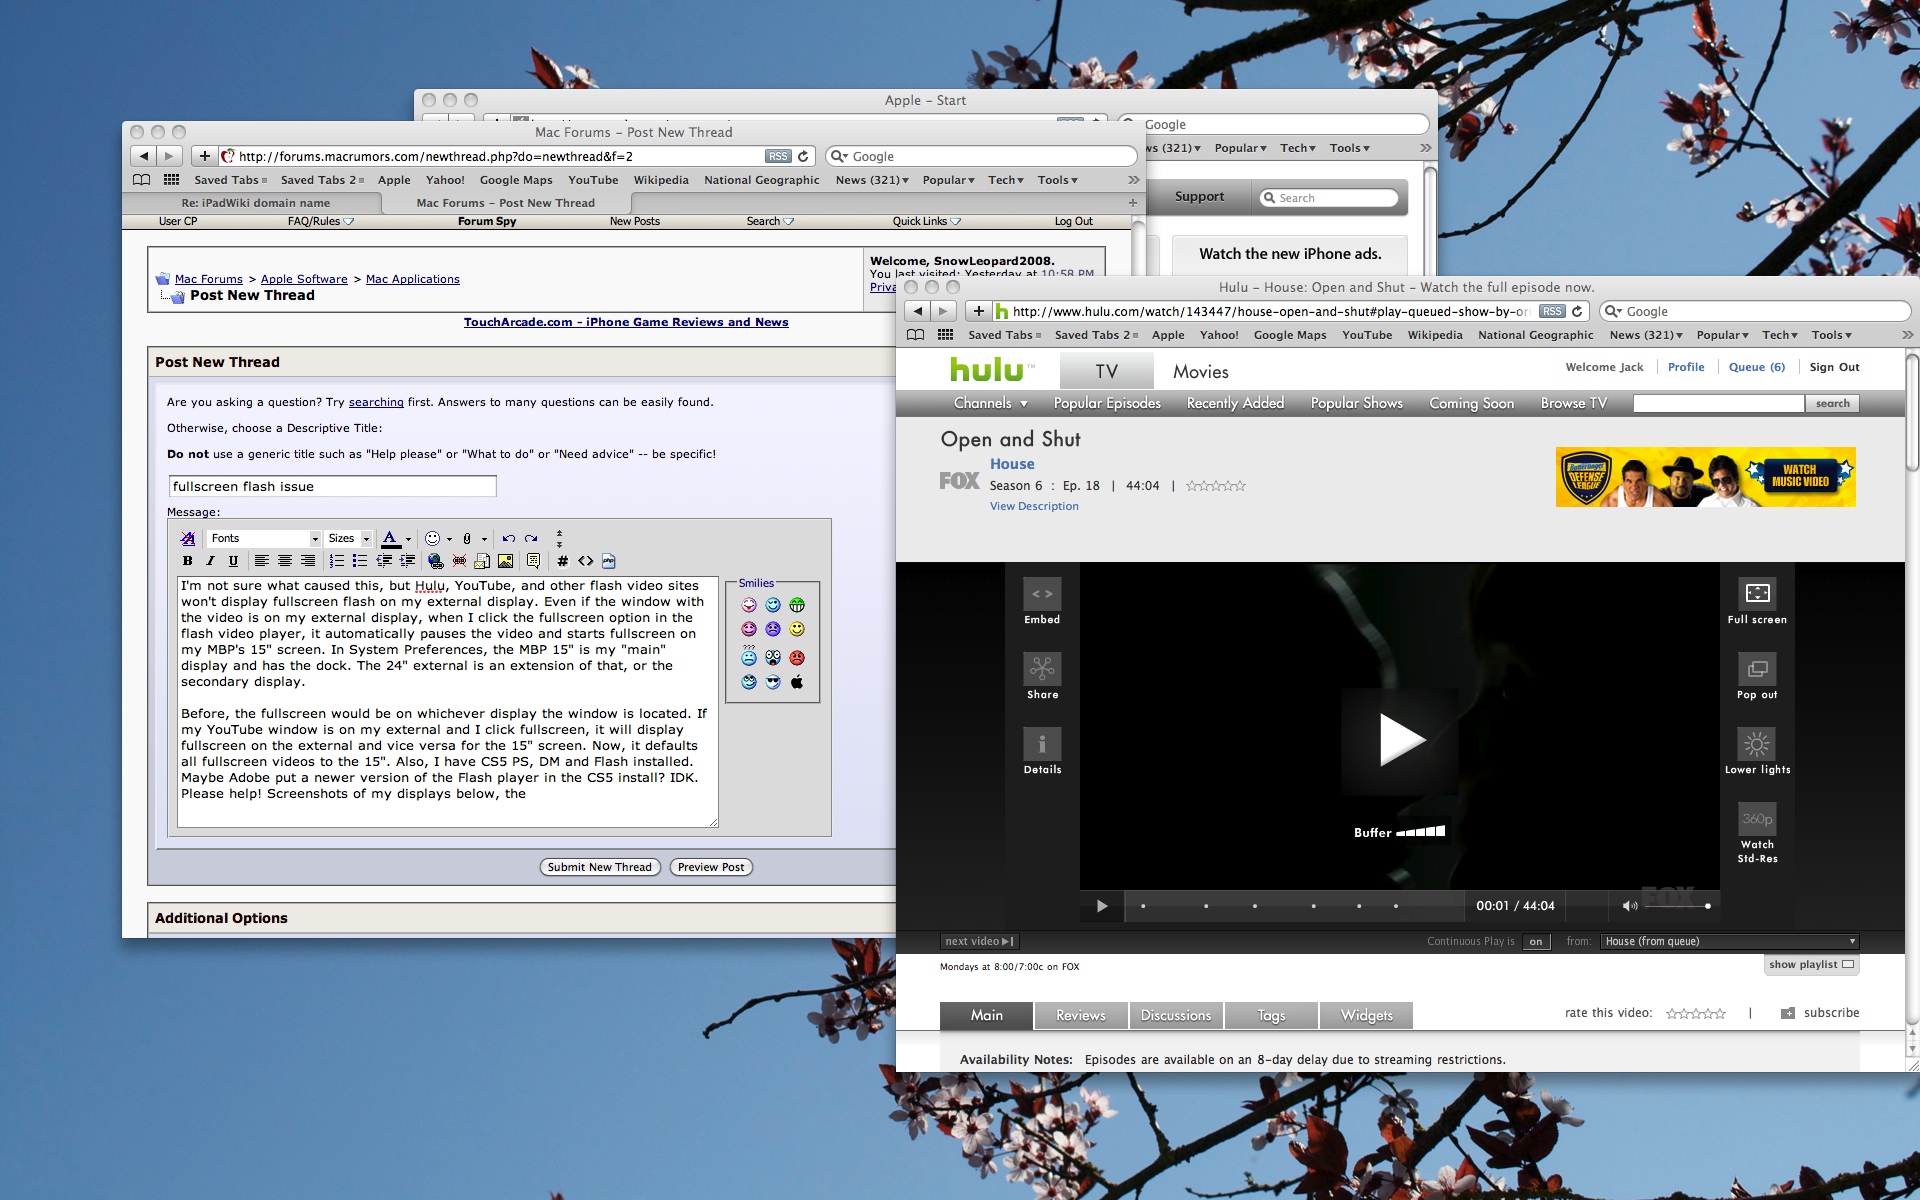Open Popular Episodes in Hulu menu
Viewport: 1920px width, 1200px height.
[1107, 403]
